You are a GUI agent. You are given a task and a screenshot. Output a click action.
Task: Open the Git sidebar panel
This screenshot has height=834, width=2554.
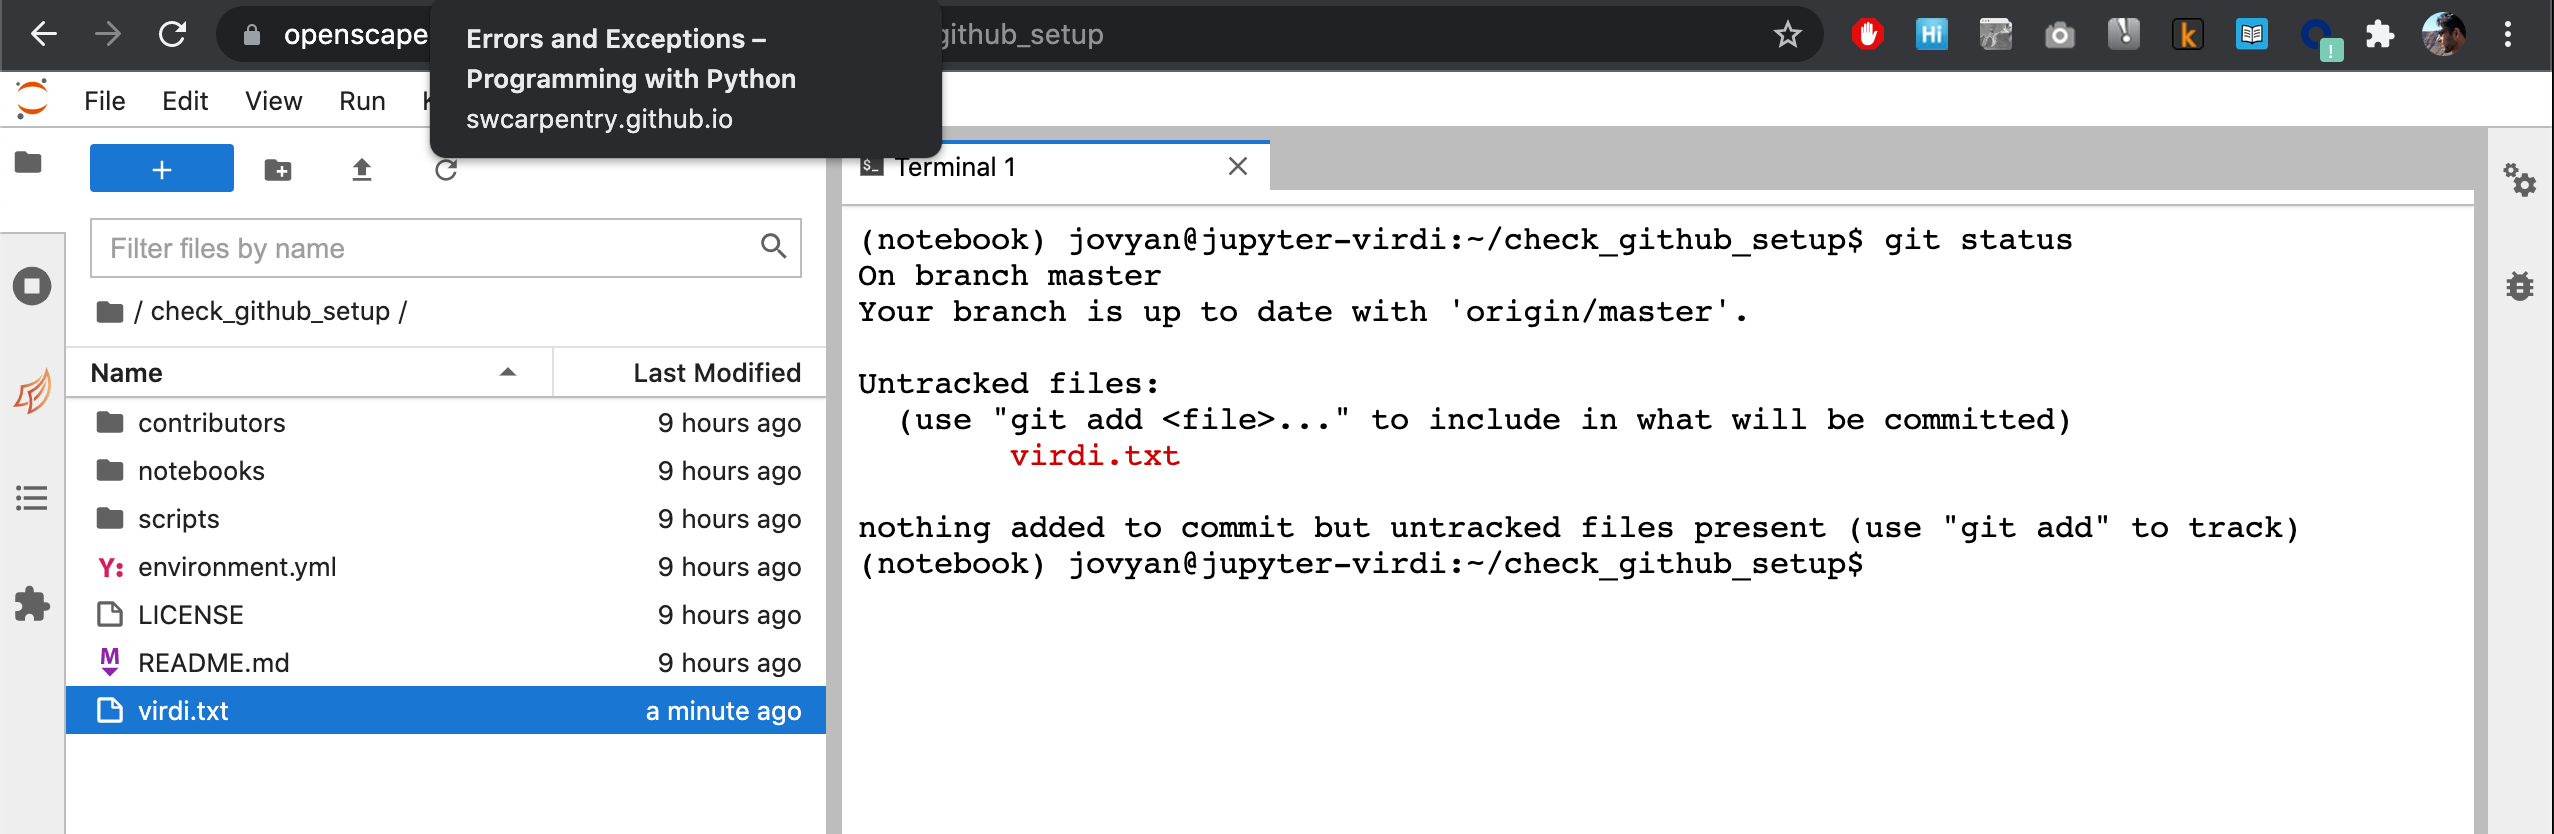[31, 393]
